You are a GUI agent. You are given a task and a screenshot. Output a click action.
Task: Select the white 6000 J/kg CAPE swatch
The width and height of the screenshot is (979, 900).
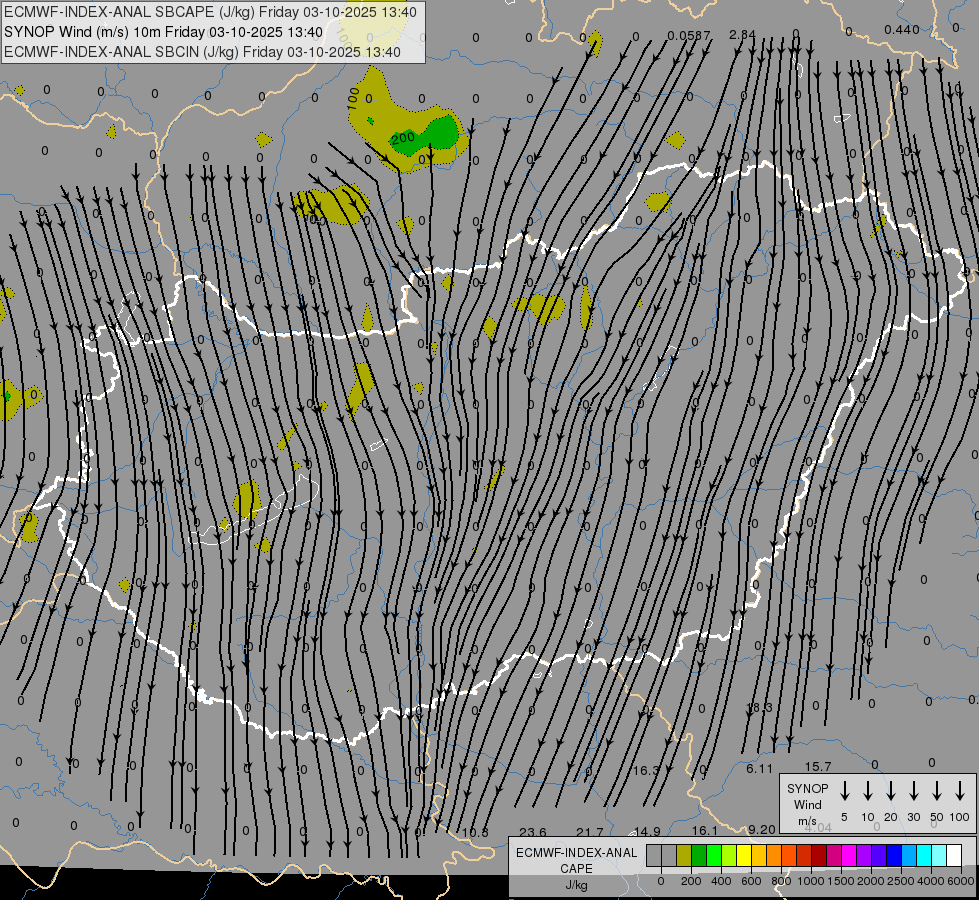[x=954, y=855]
